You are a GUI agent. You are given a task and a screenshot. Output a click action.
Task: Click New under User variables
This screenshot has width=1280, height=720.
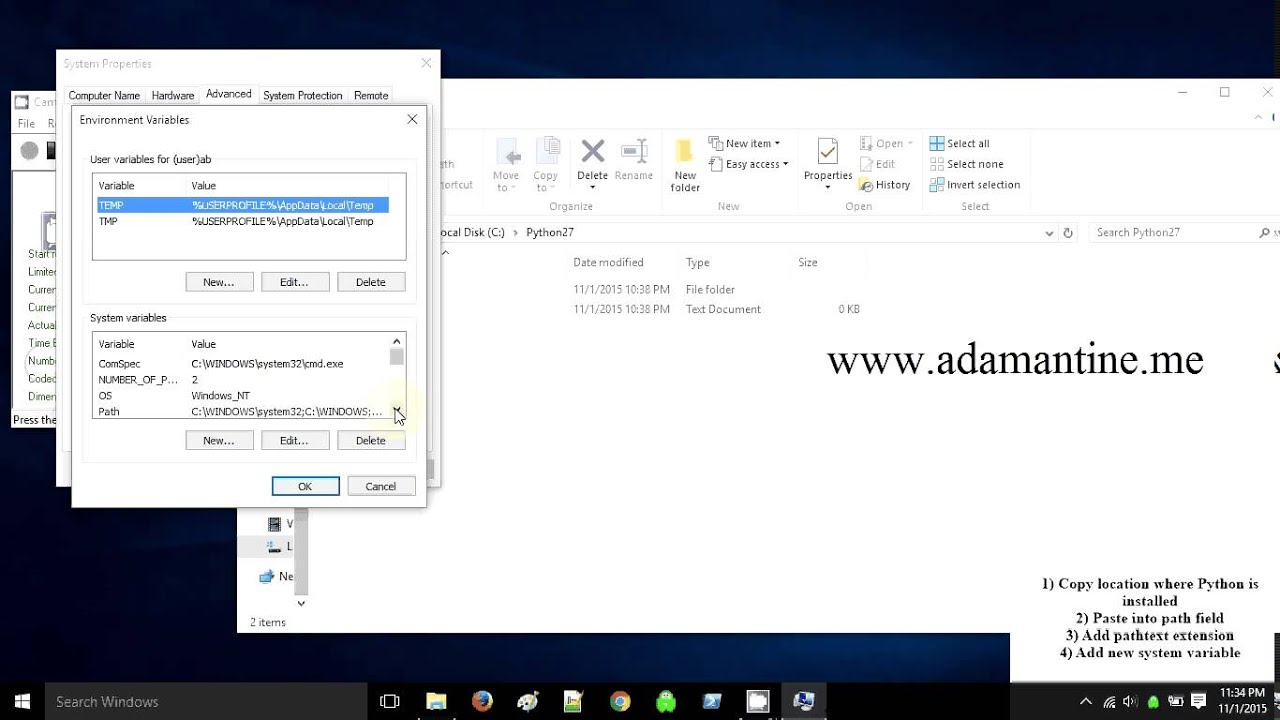click(219, 282)
